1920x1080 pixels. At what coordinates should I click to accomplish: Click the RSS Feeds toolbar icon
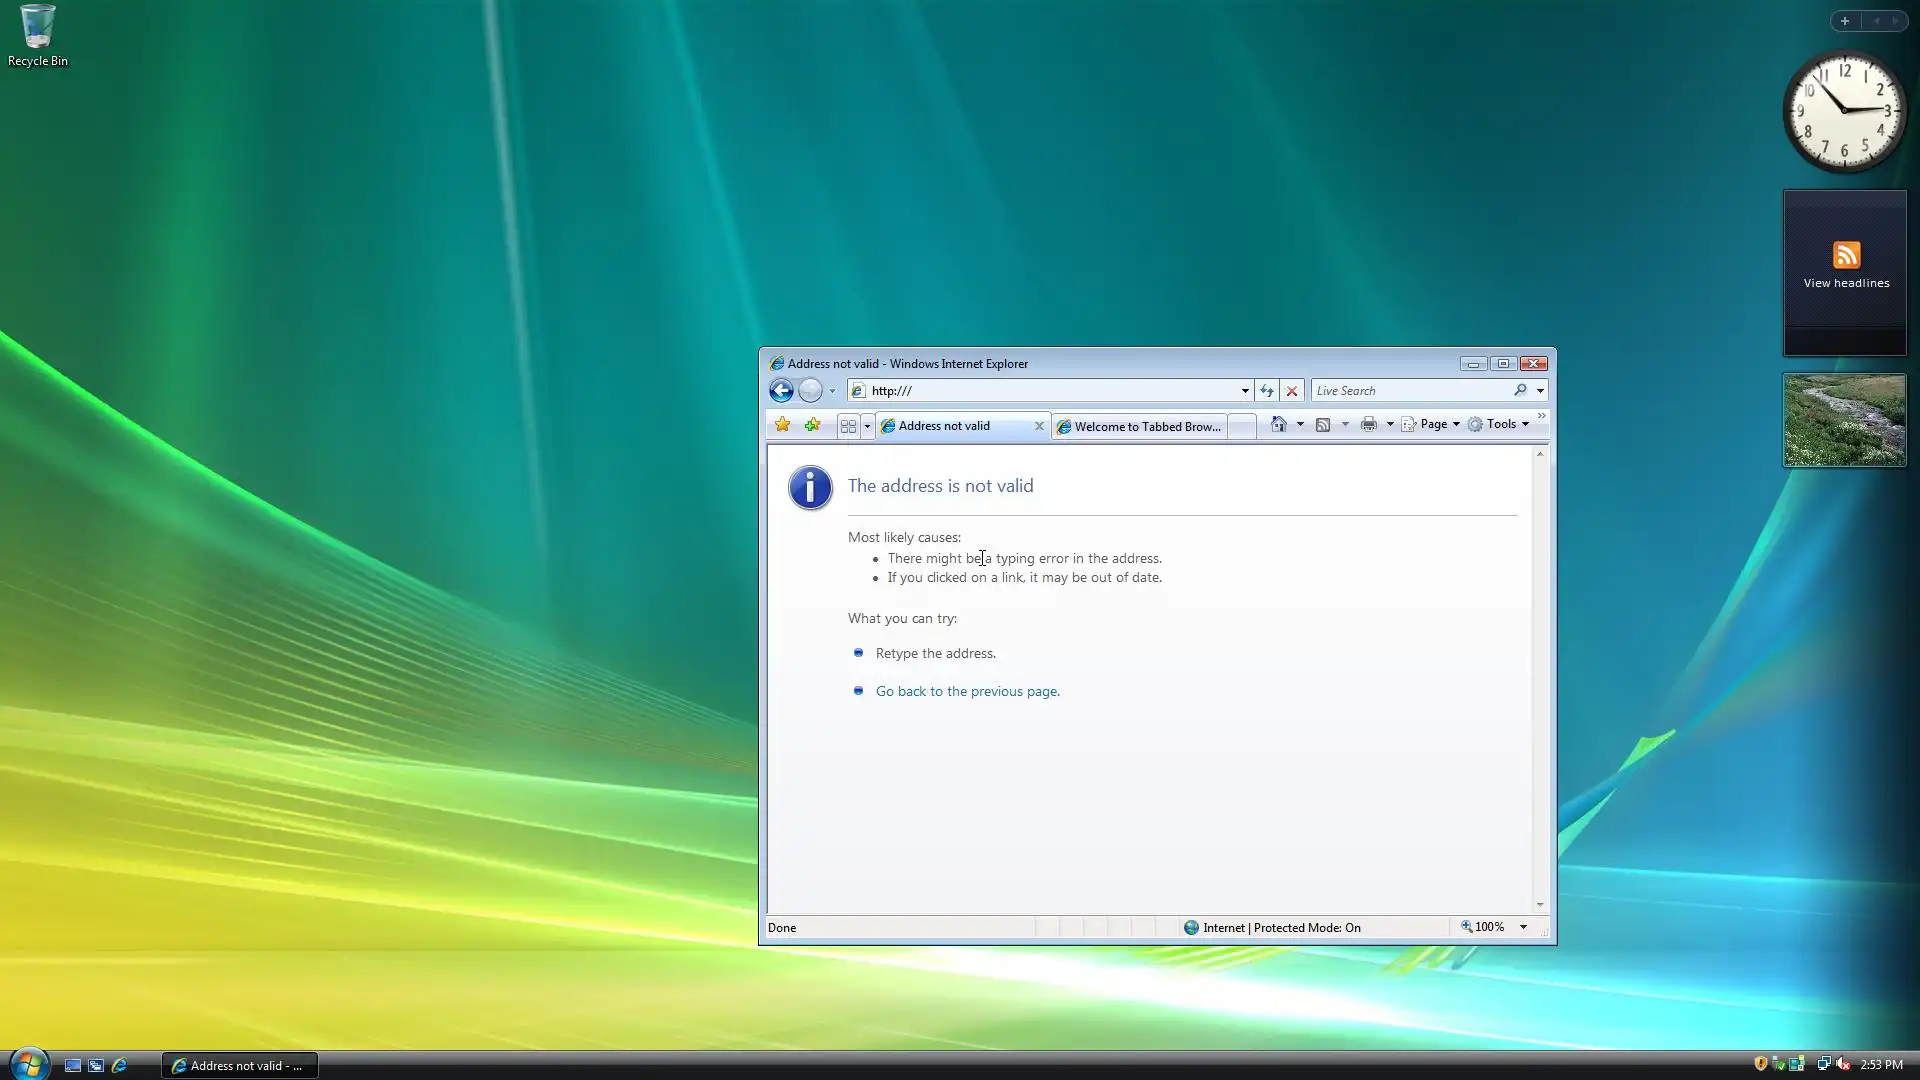[1323, 425]
